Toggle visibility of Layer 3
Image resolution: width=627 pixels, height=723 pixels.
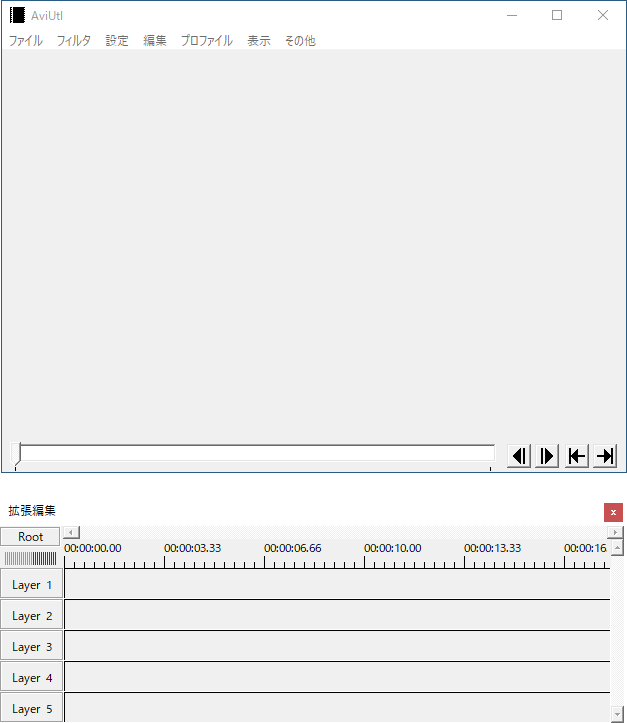pyautogui.click(x=31, y=647)
